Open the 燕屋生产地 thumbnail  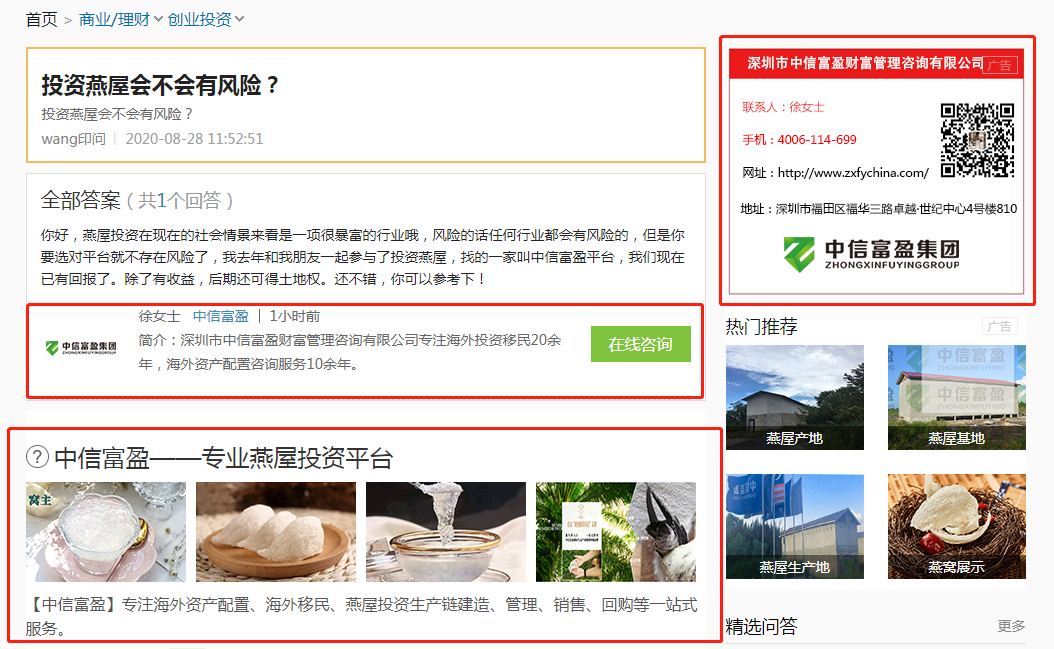point(795,527)
